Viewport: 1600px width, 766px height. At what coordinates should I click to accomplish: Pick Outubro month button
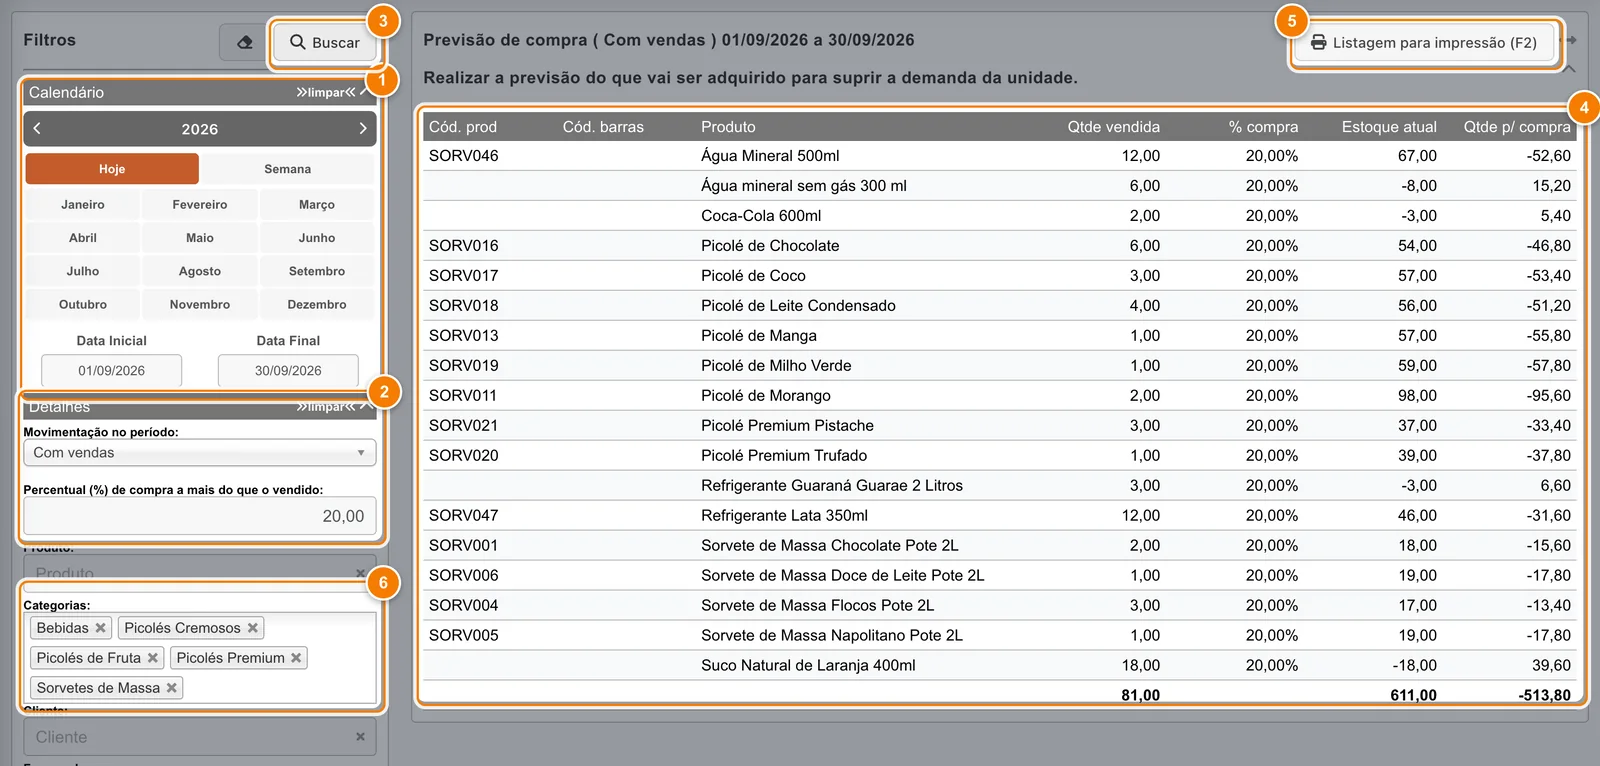coord(83,304)
